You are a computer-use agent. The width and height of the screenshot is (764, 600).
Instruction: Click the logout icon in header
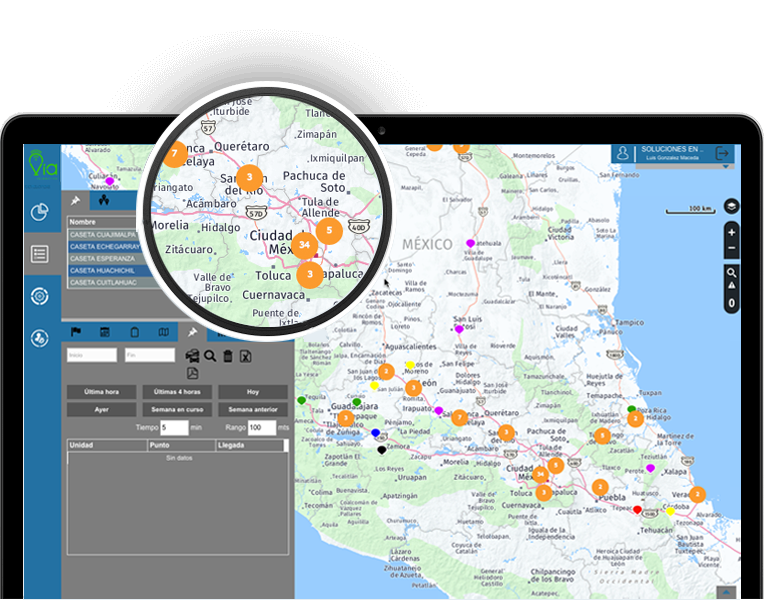[x=723, y=153]
